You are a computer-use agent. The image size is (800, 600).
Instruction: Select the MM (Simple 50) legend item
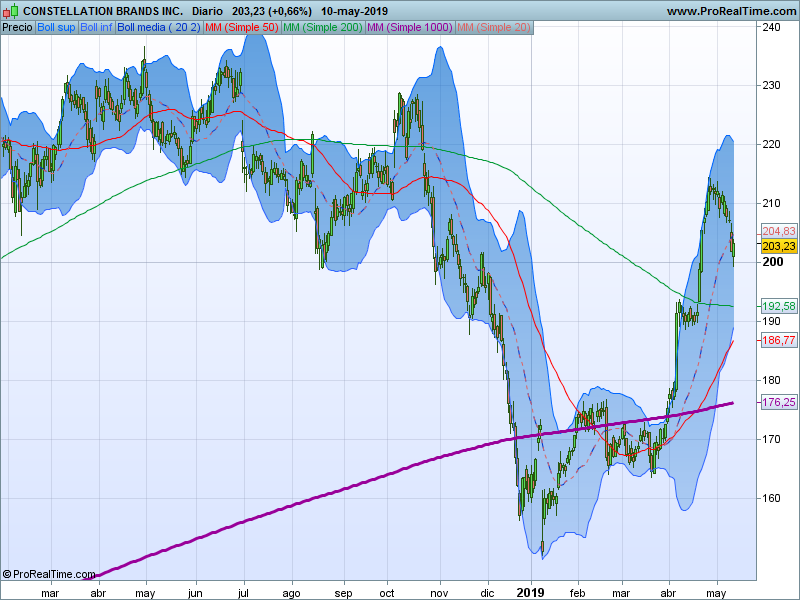(242, 28)
